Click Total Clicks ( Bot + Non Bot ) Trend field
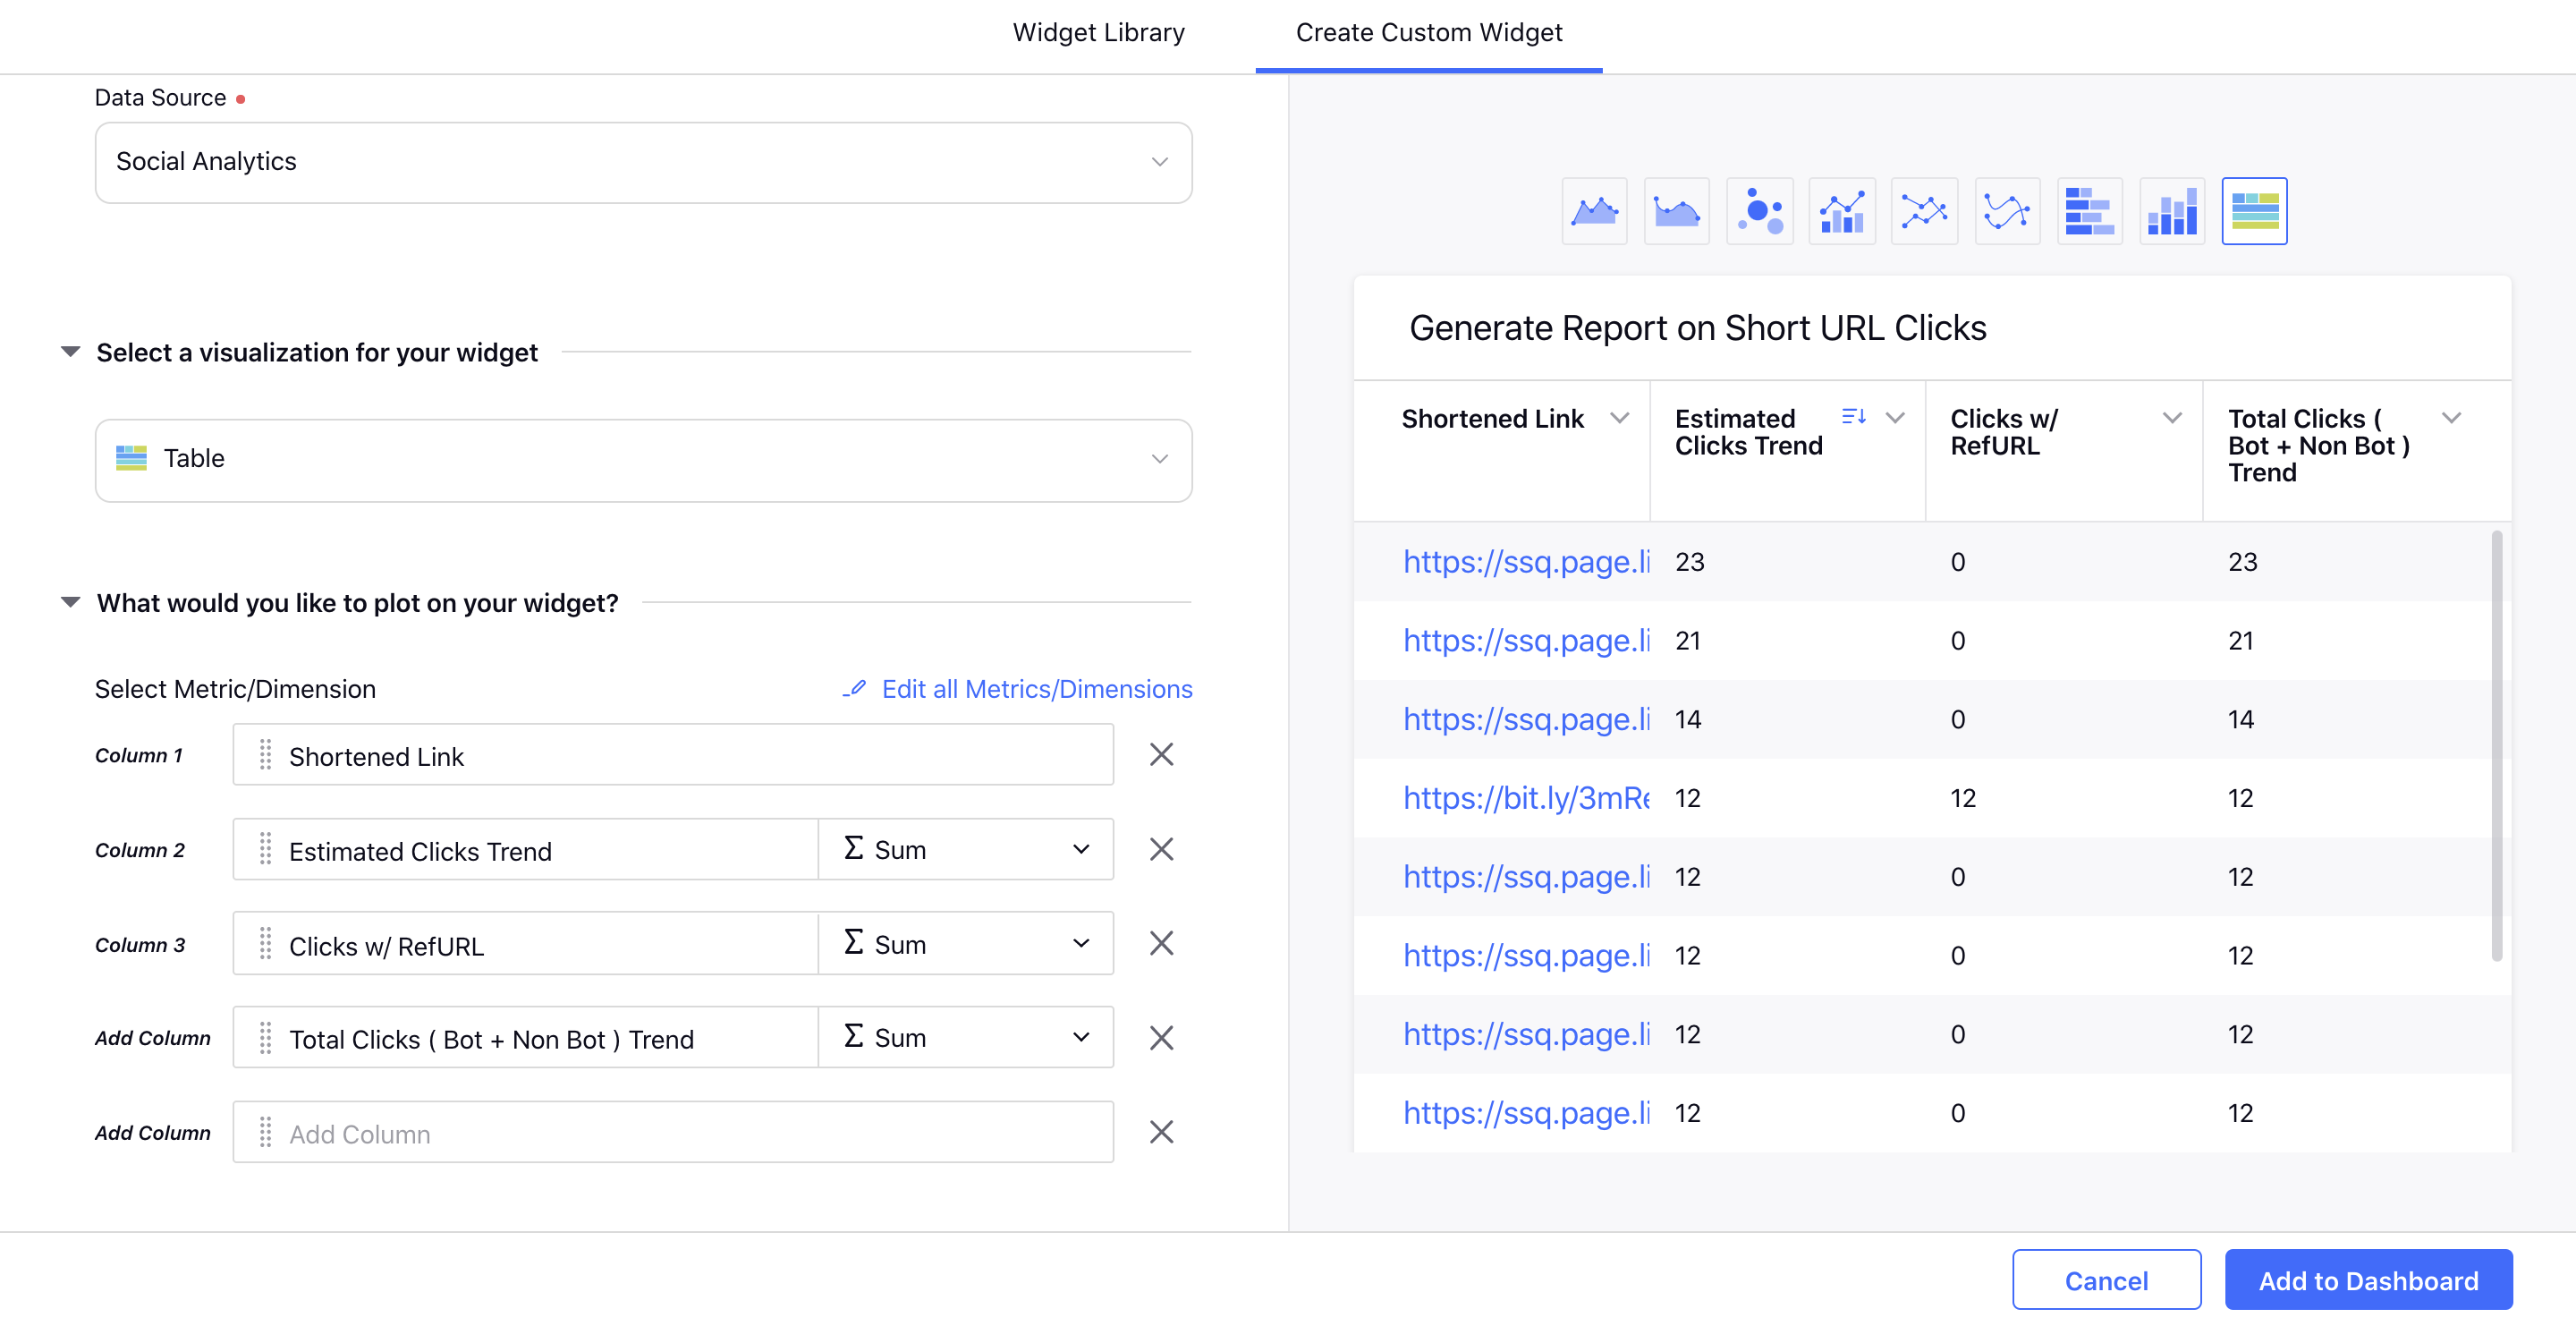Viewport: 2576px width, 1326px height. tap(526, 1038)
